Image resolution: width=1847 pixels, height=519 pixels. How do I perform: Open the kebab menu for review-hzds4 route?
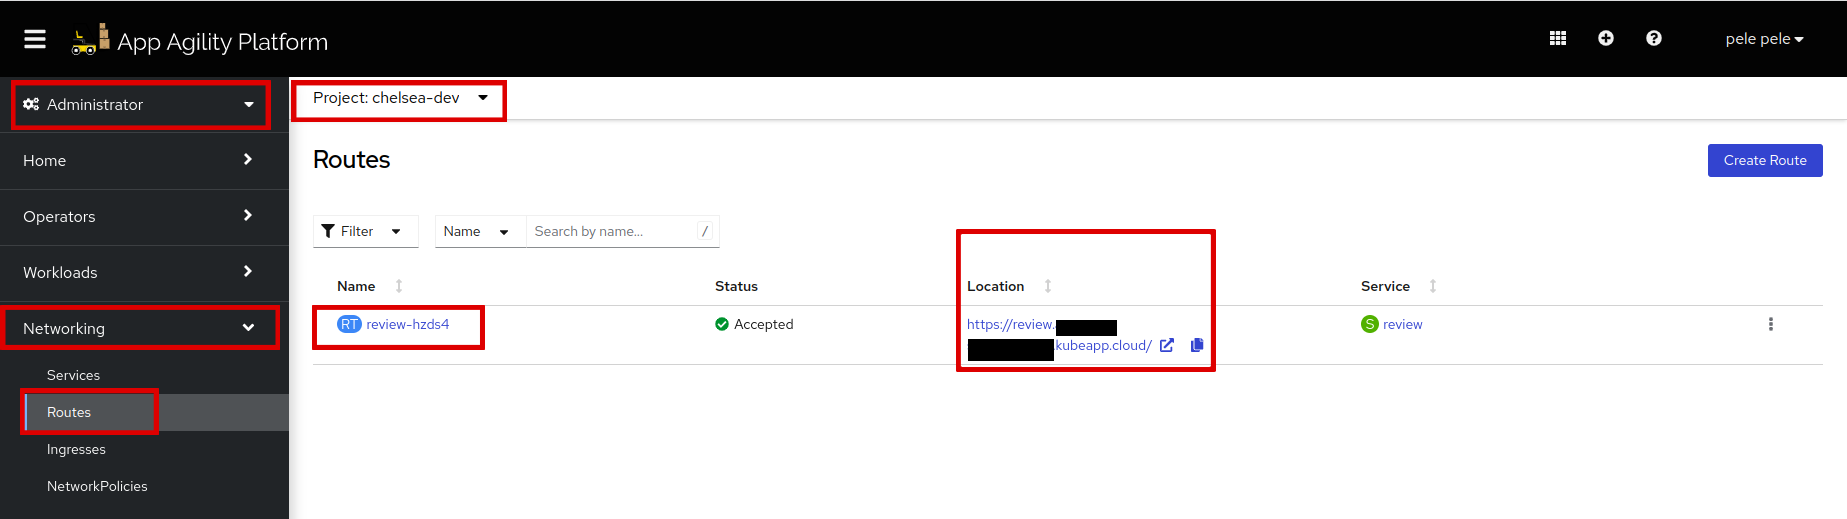click(1770, 324)
